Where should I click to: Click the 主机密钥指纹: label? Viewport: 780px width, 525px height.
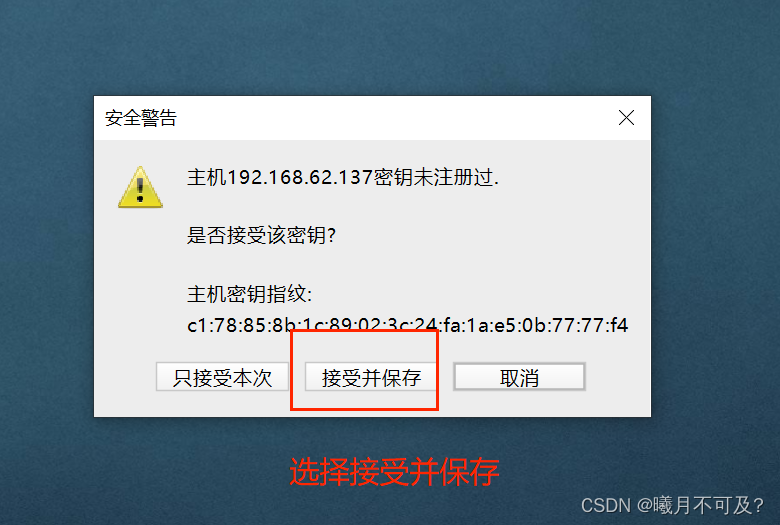pos(250,294)
